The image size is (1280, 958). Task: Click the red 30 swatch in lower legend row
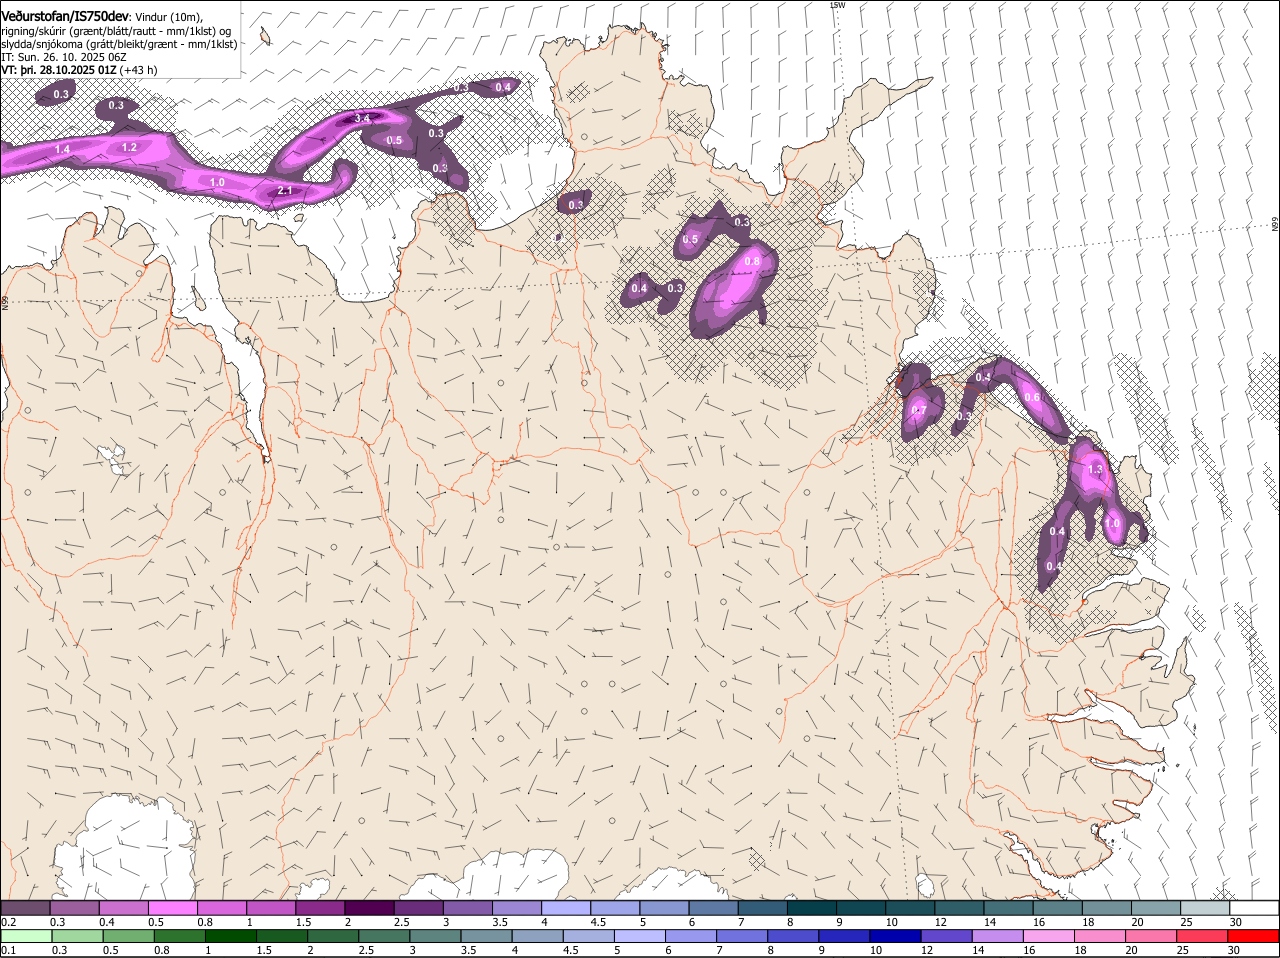tap(1255, 936)
